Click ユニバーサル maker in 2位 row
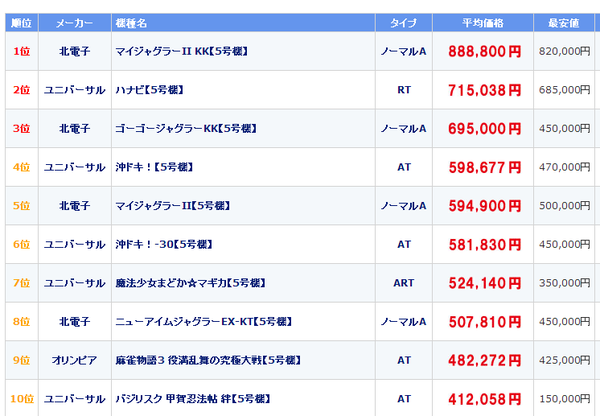 [x=75, y=90]
